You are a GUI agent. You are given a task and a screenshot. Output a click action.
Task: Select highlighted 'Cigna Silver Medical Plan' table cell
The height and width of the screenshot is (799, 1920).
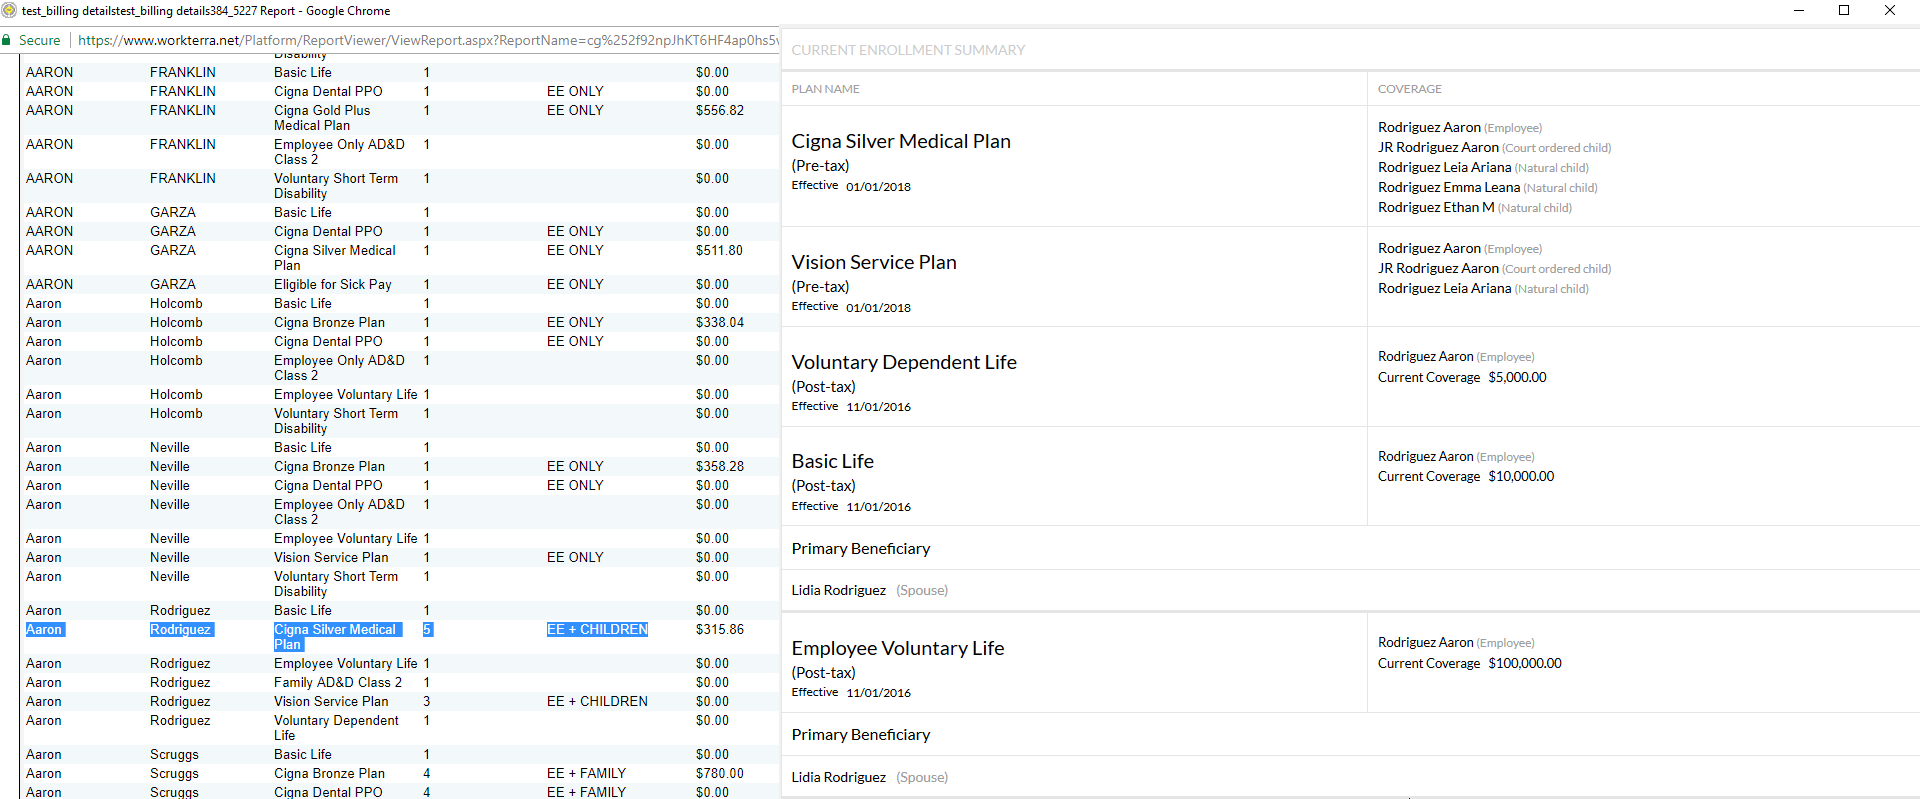335,637
